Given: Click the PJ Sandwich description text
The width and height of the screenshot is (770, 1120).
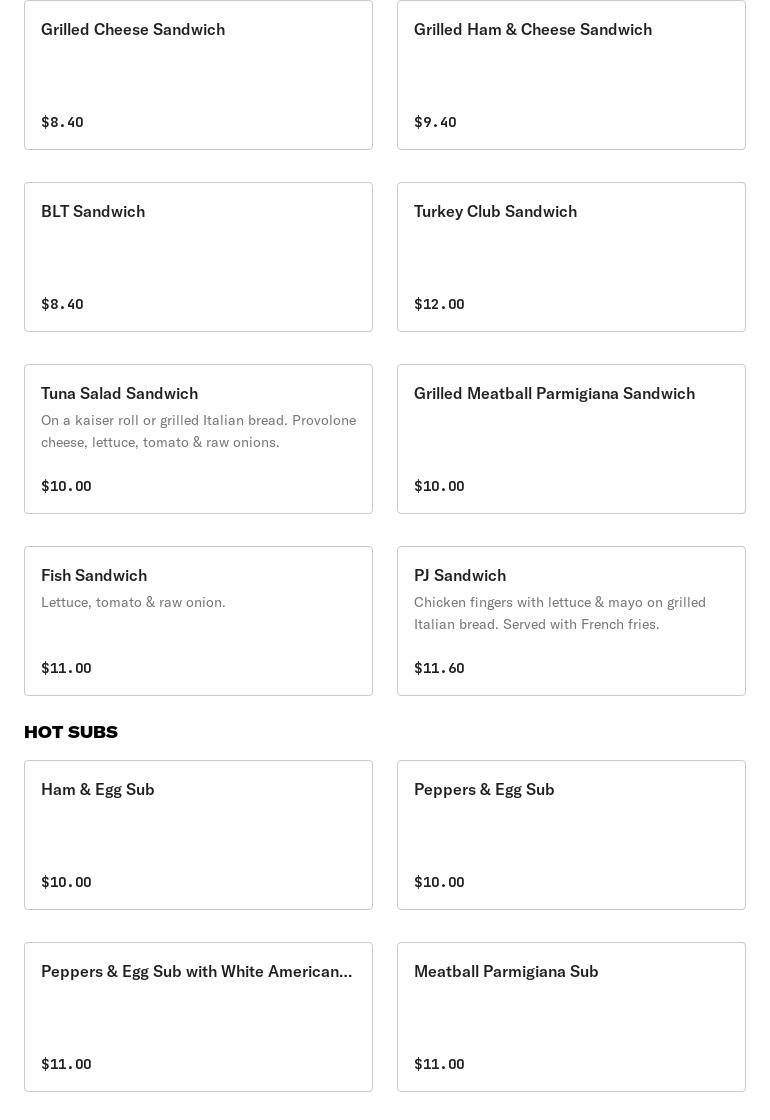Looking at the screenshot, I should (560, 614).
